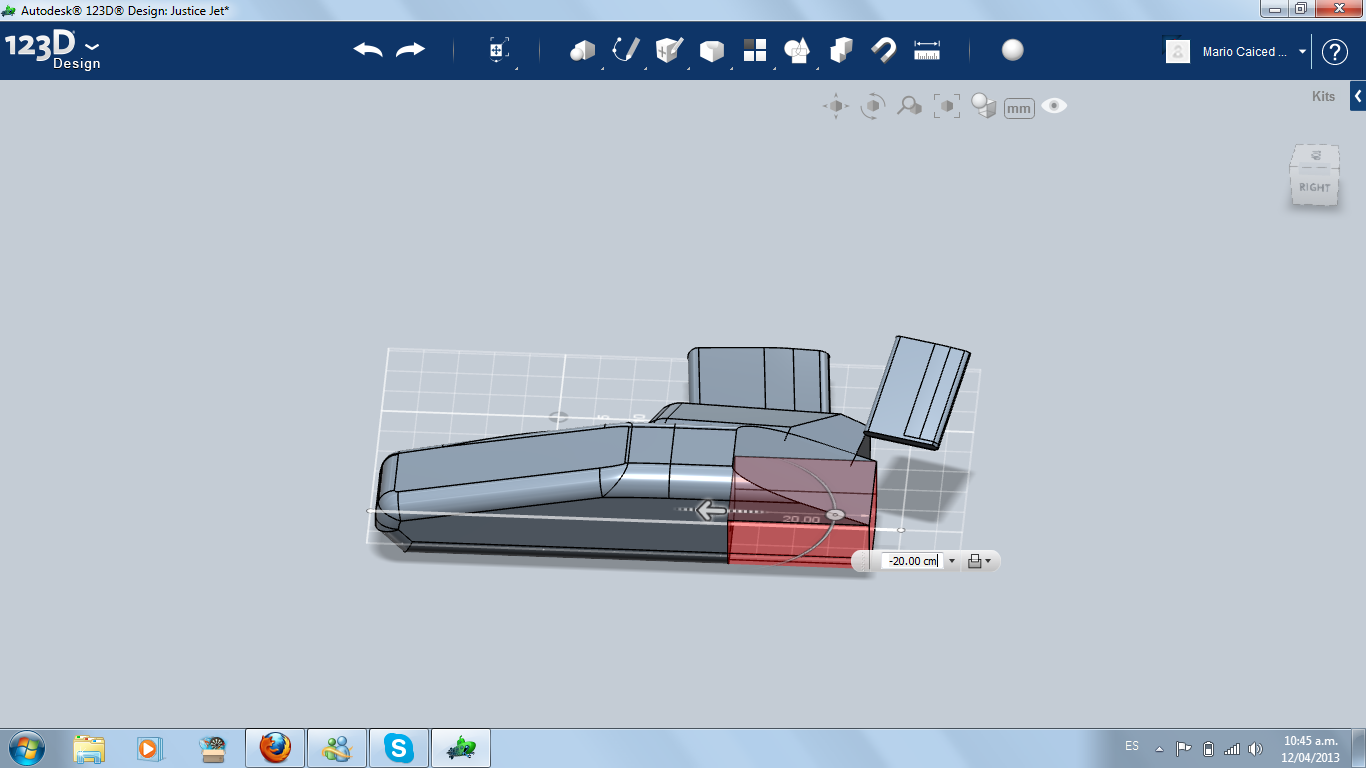Screen dimensions: 1366x768
Task: Open the Pattern tool menu
Action: 754,50
